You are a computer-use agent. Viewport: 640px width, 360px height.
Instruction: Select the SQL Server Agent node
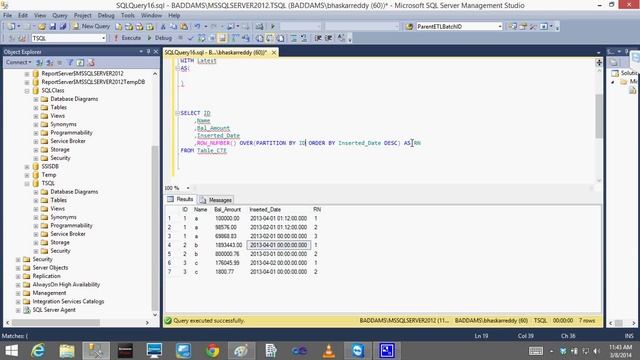54,310
